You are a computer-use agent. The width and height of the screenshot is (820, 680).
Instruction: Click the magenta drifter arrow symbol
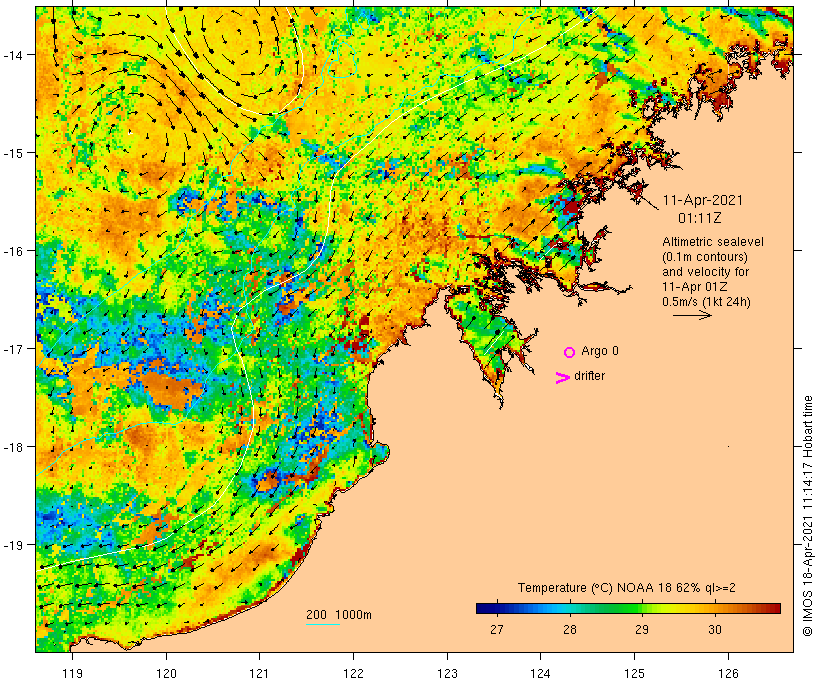pos(562,378)
